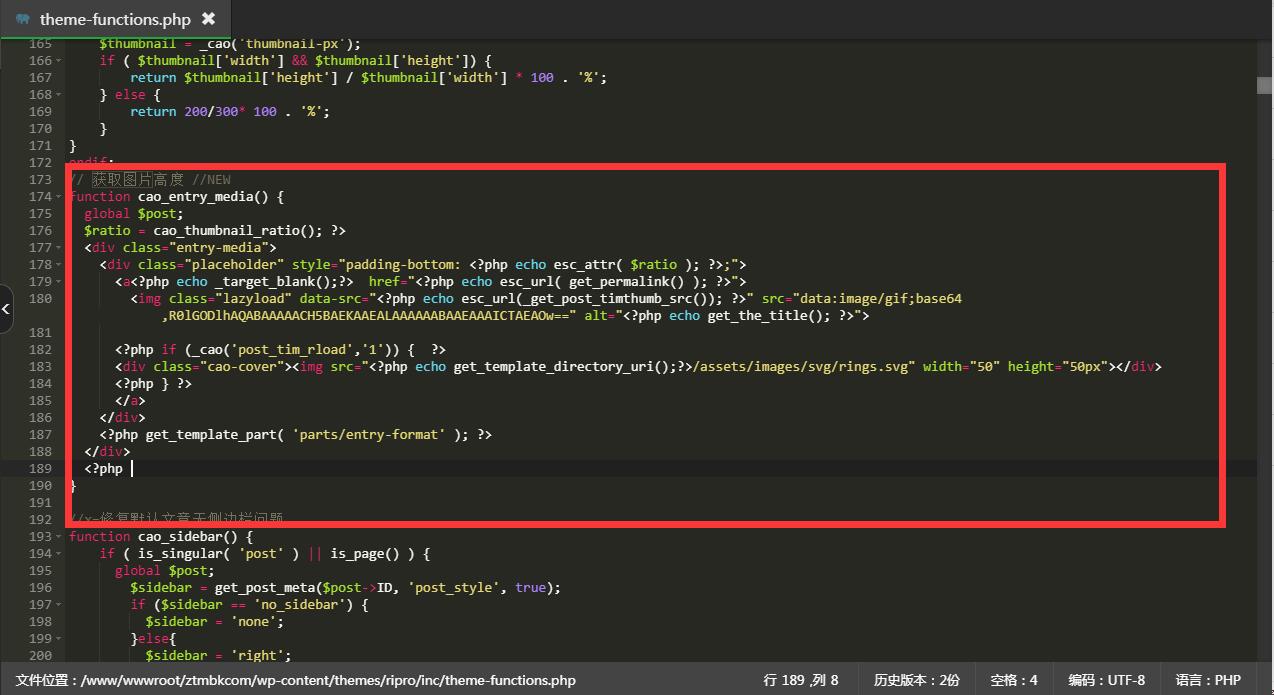This screenshot has height=695, width=1274.
Task: Open the row 189 column 8 position indicator
Action: tap(800, 680)
